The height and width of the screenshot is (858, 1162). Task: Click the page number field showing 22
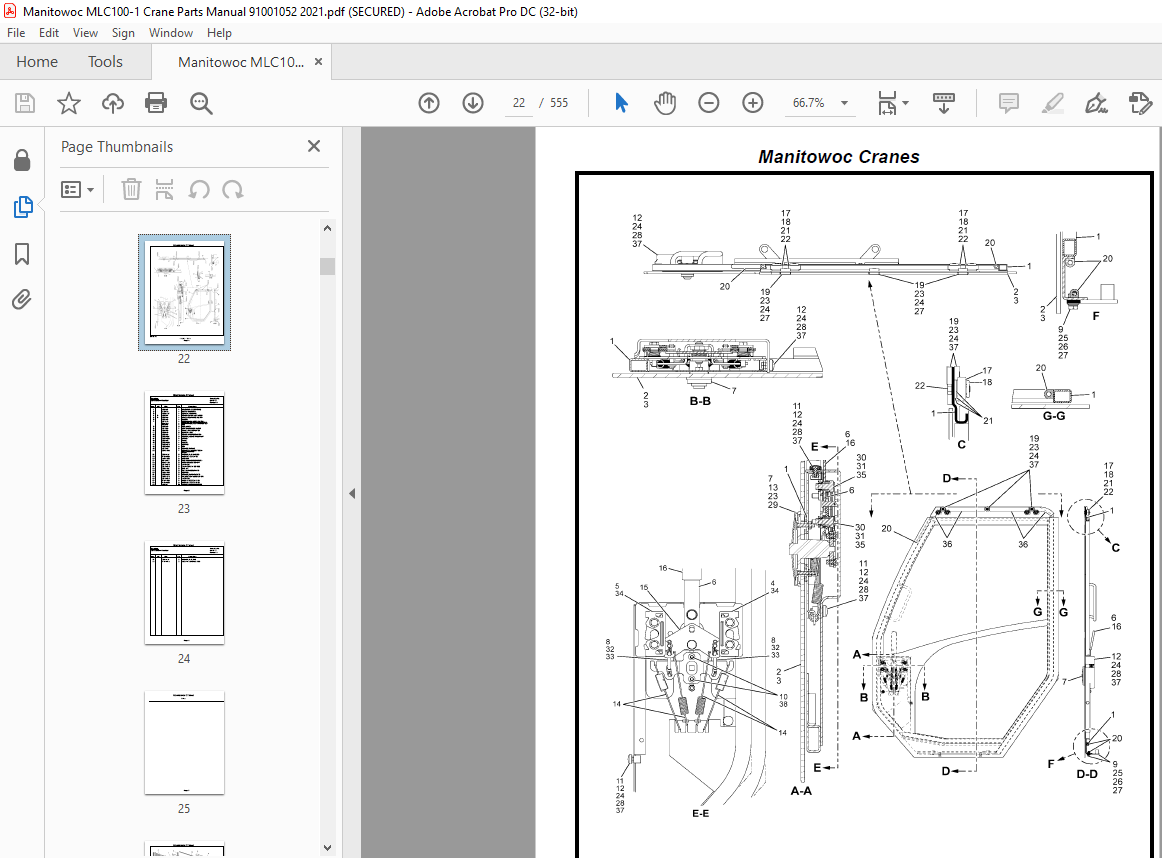point(519,103)
